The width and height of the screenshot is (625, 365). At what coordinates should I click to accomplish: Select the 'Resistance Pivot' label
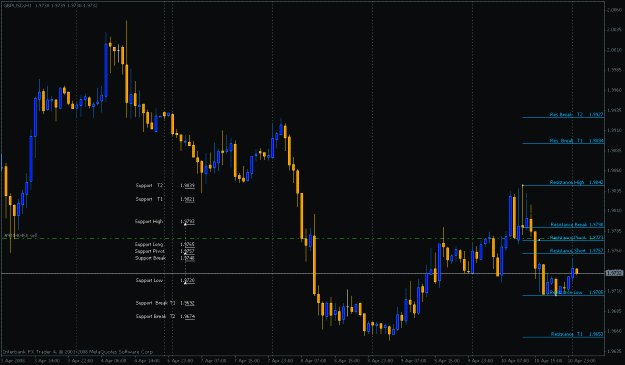pyautogui.click(x=568, y=237)
